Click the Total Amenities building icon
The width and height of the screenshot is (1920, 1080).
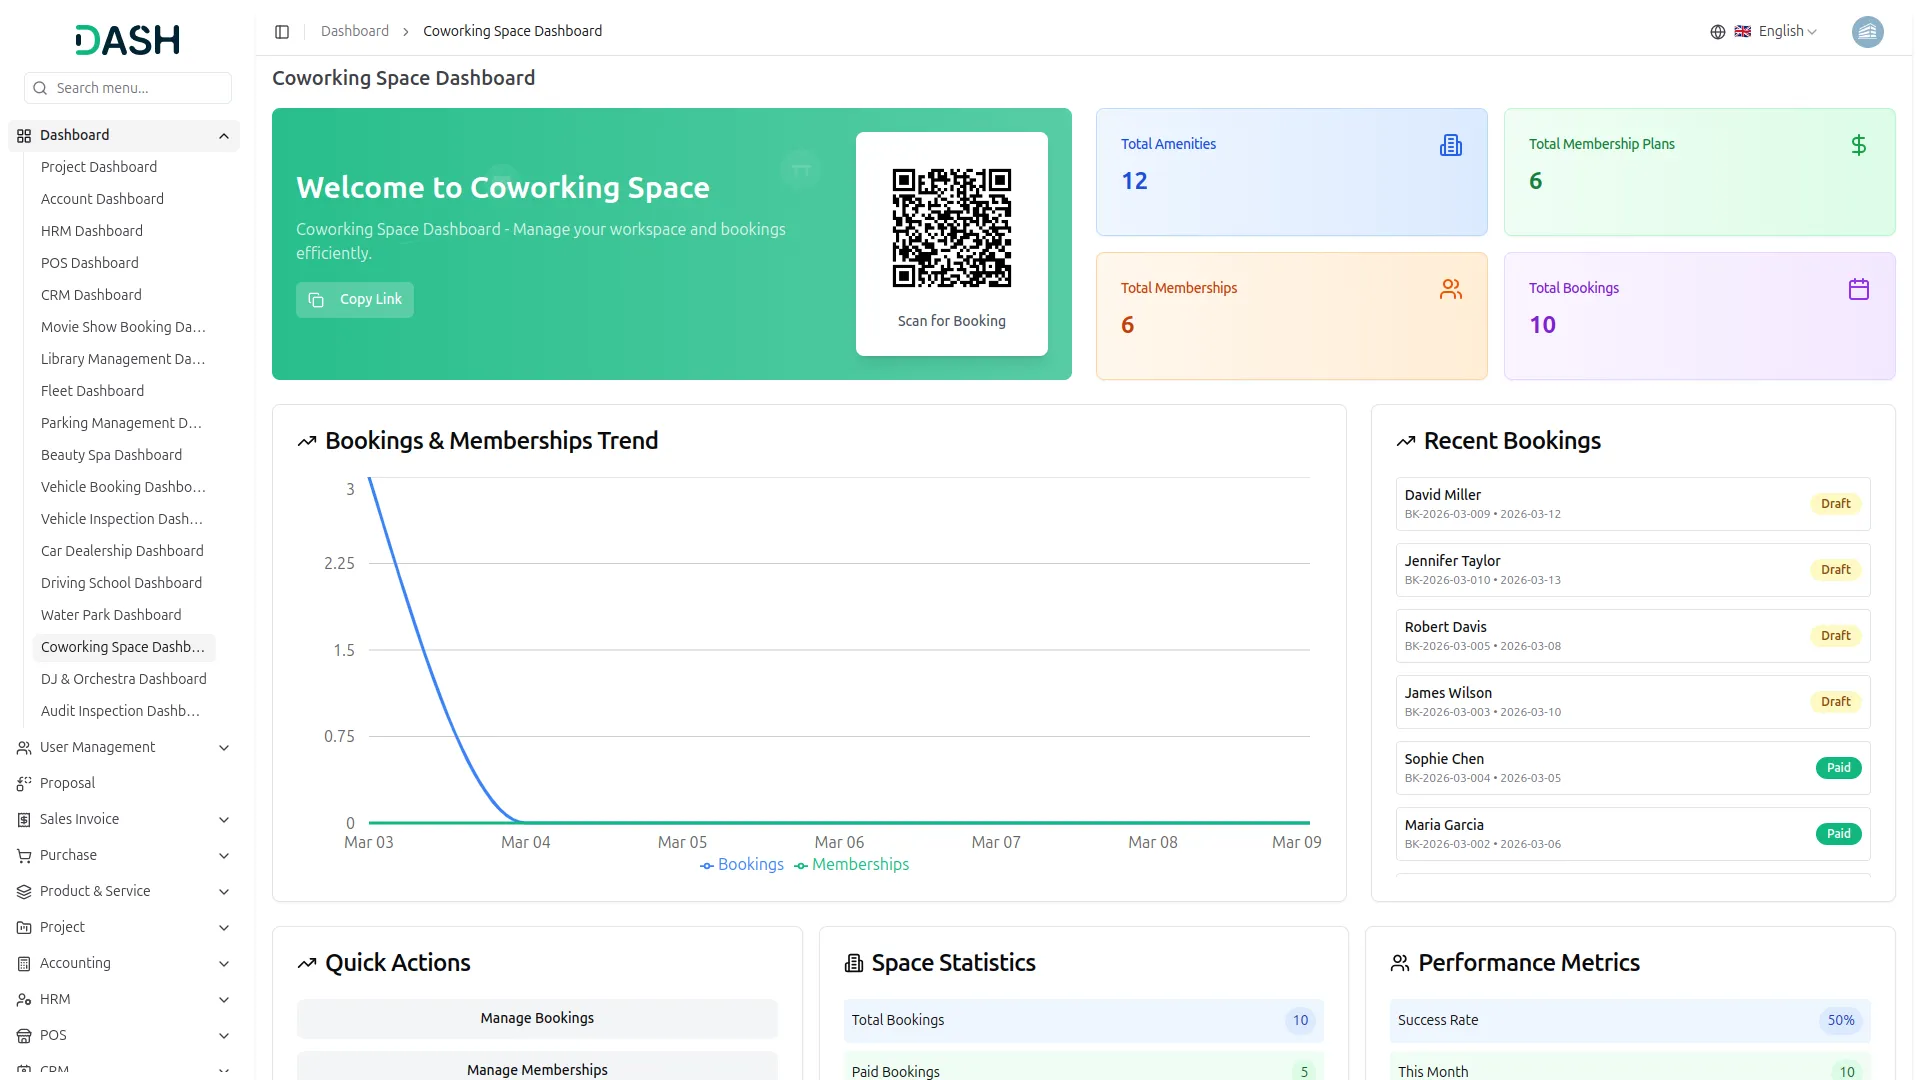(1451, 144)
